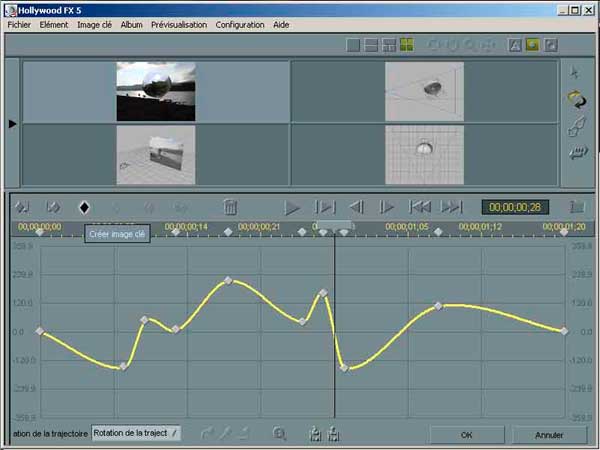Switch to three-pane view layout
This screenshot has width=600, height=450.
coord(389,45)
